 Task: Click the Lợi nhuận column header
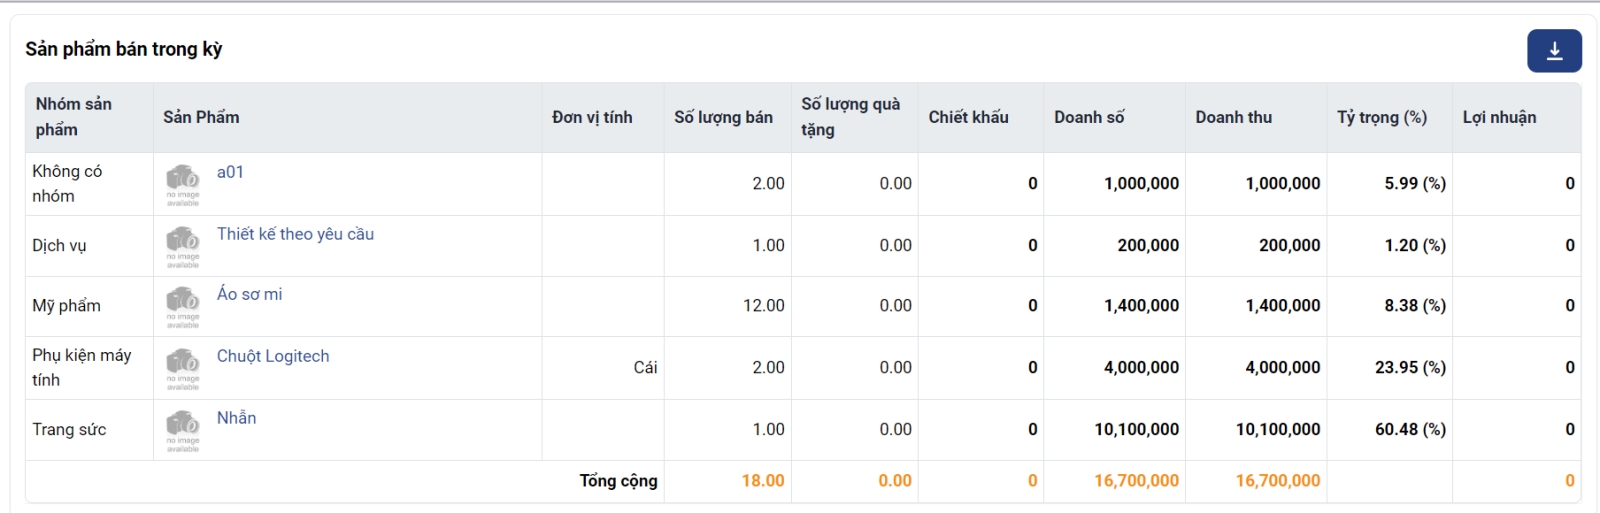point(1499,117)
